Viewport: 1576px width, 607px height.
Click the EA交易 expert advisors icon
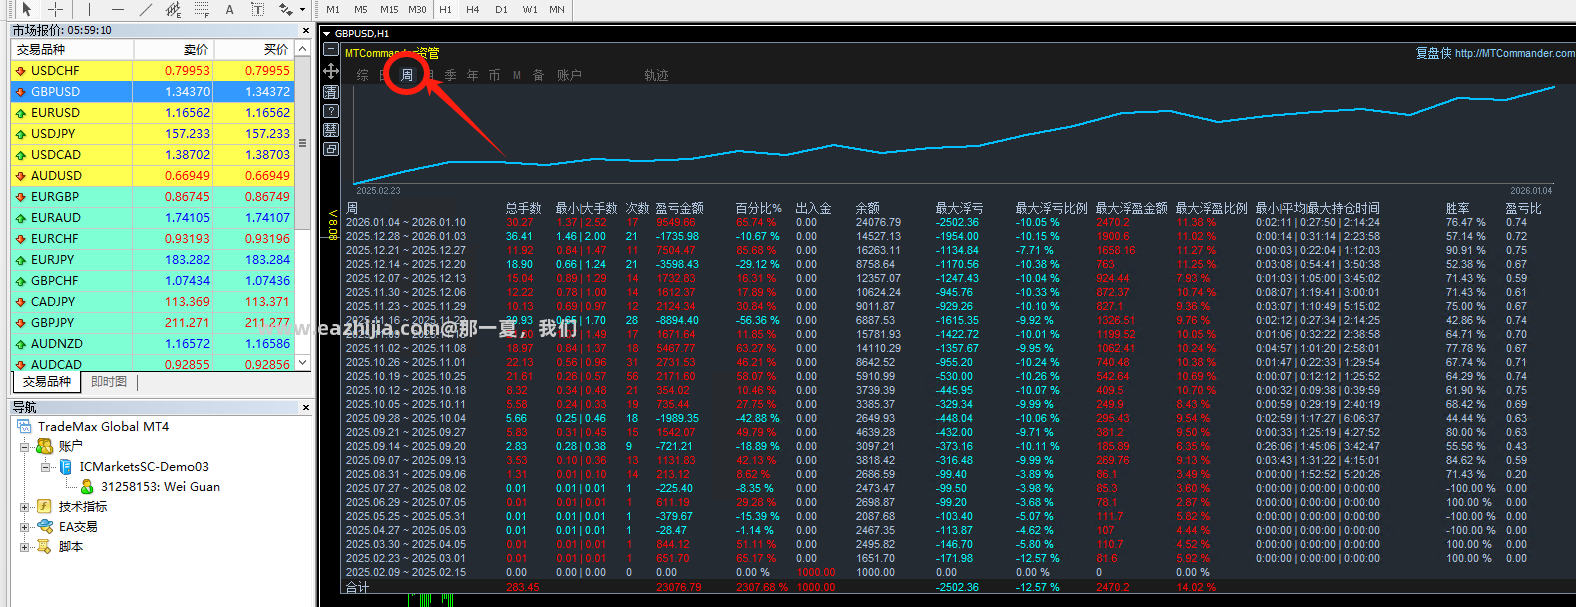coord(45,527)
